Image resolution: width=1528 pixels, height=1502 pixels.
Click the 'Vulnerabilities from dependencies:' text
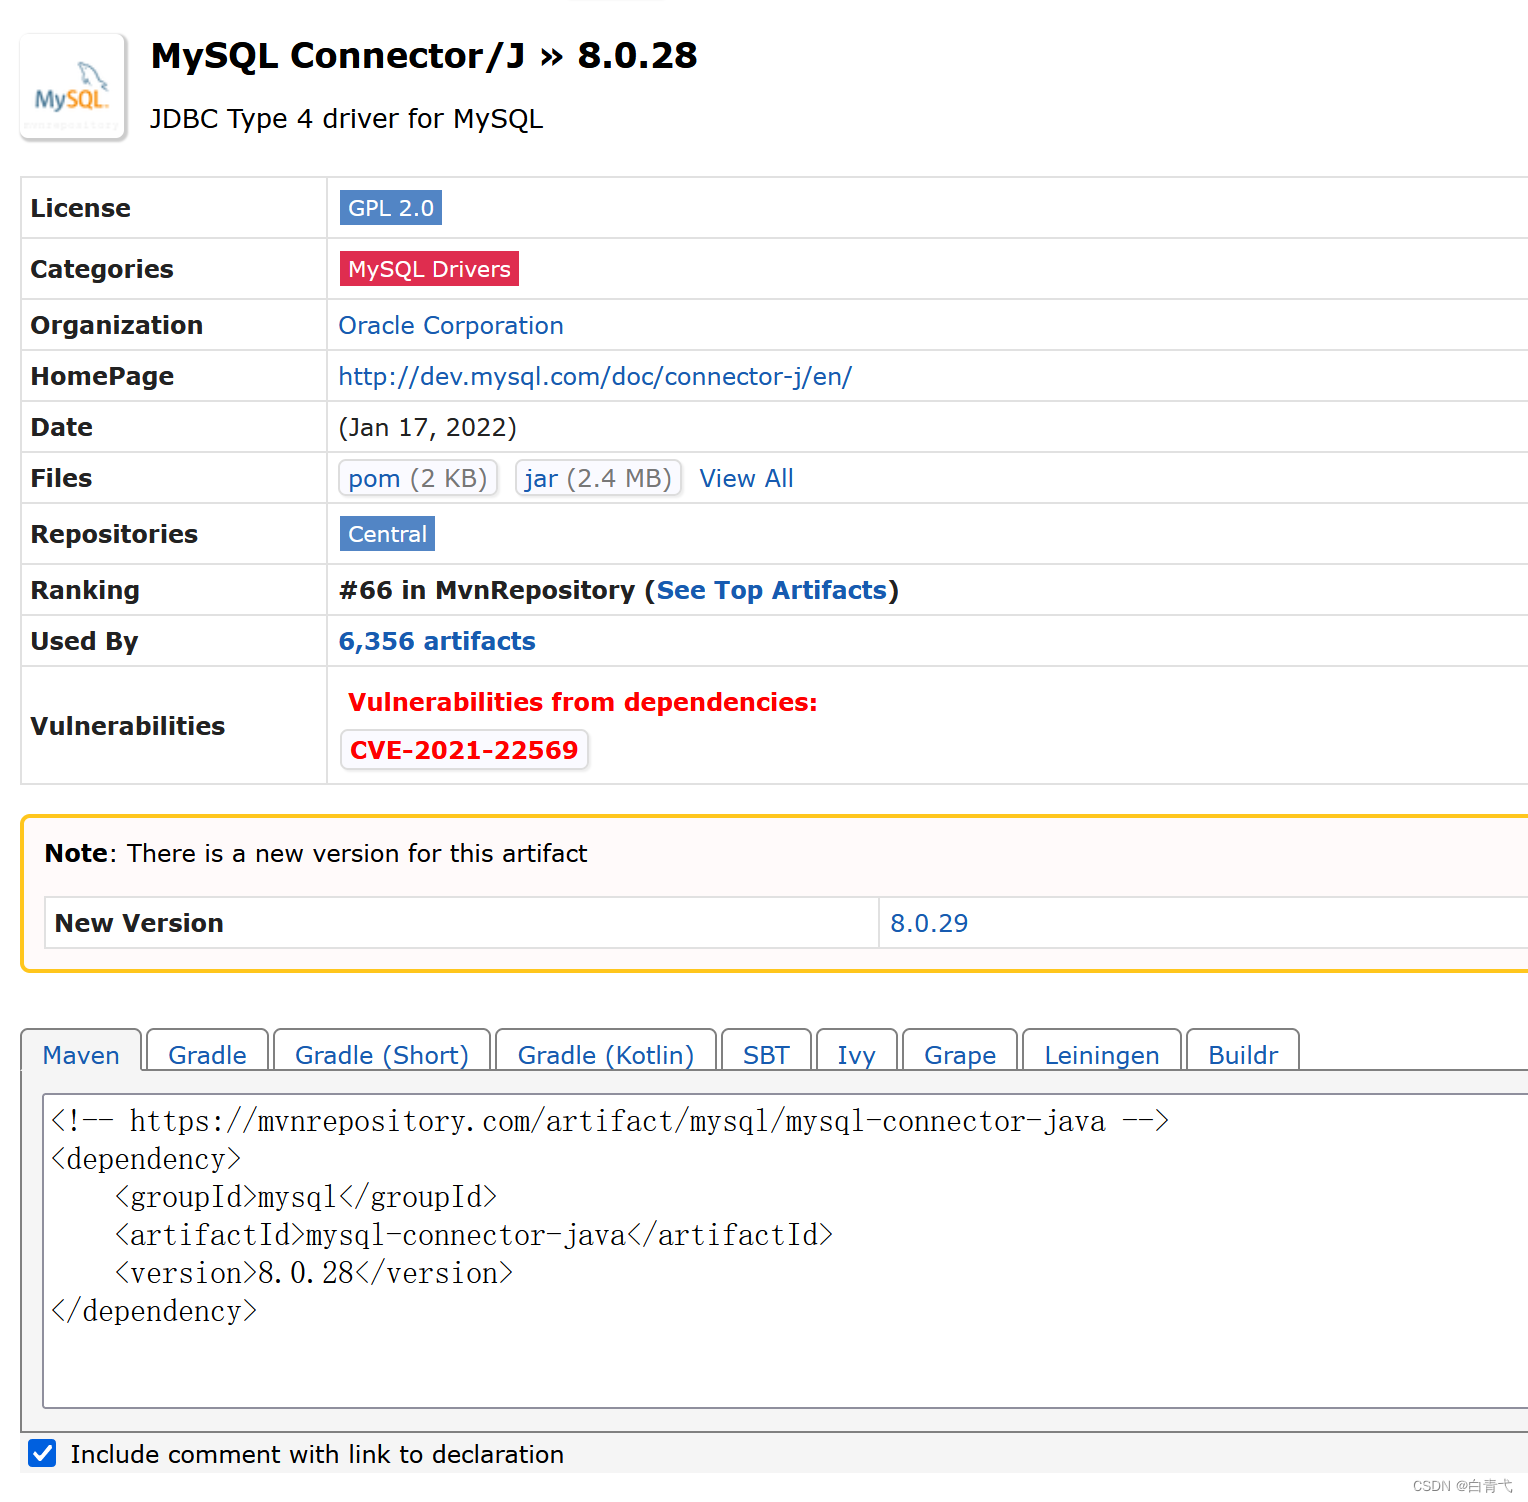(x=582, y=703)
